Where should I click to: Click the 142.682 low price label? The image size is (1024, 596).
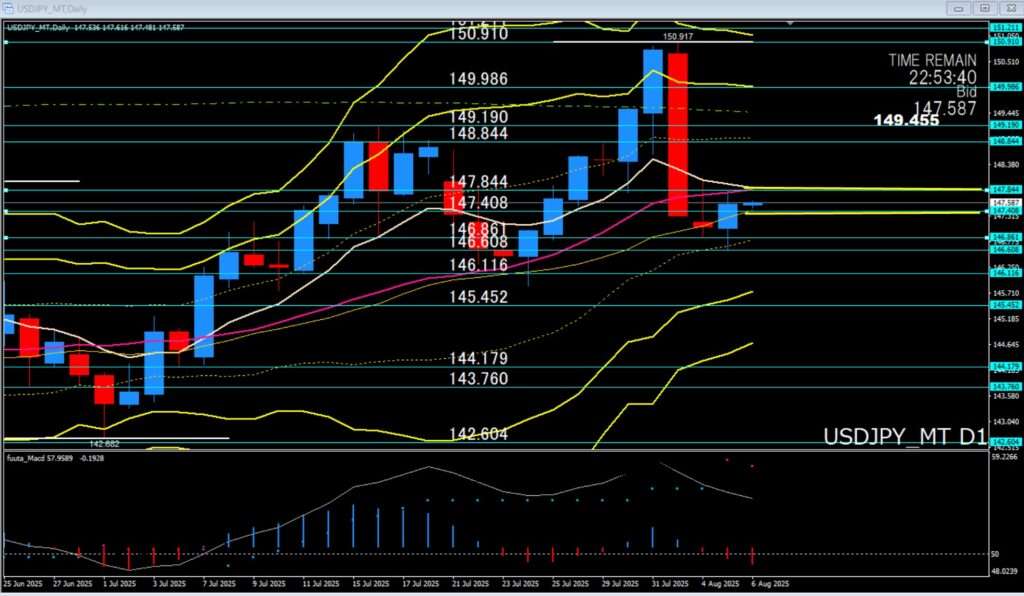tap(104, 443)
